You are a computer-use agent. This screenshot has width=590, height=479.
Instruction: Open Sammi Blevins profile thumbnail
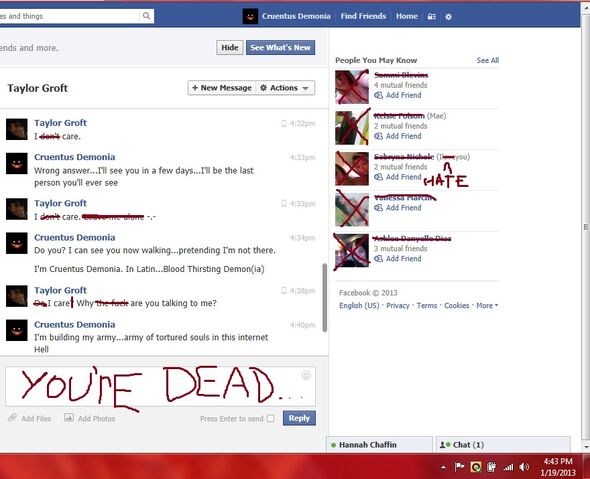click(352, 87)
